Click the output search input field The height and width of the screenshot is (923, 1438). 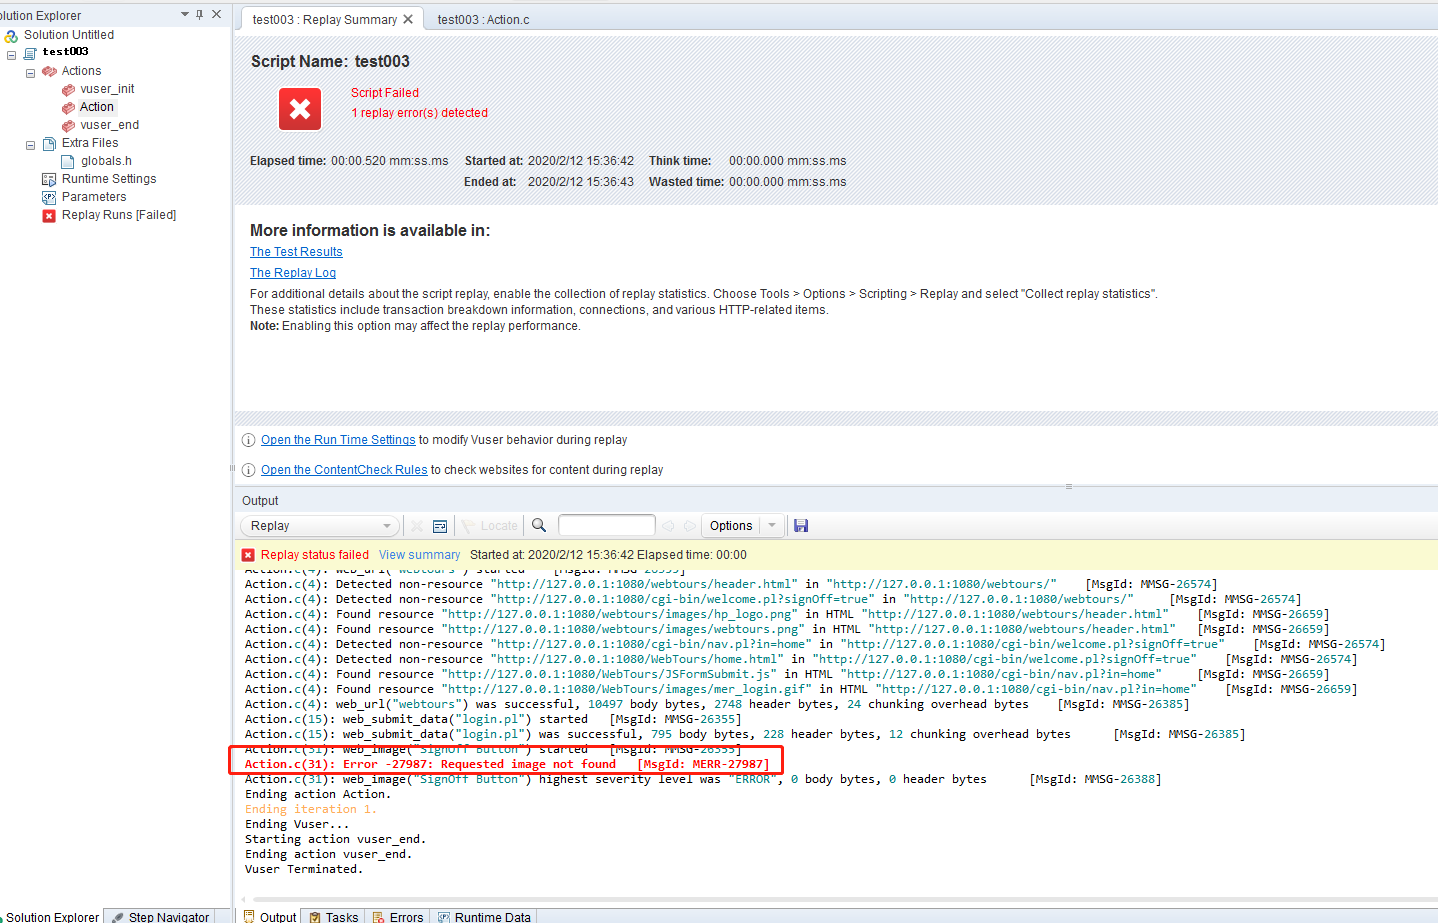(606, 525)
